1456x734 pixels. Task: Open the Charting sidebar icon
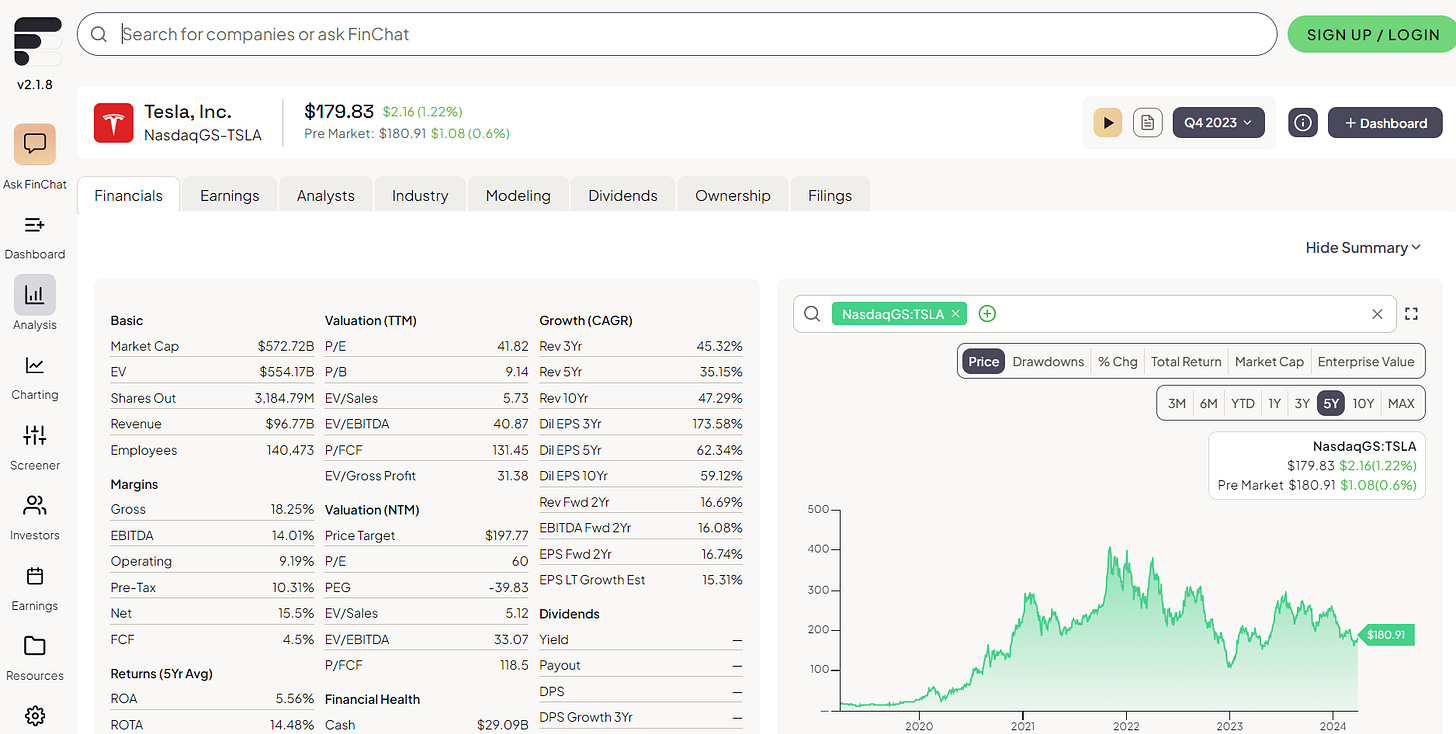[x=35, y=365]
